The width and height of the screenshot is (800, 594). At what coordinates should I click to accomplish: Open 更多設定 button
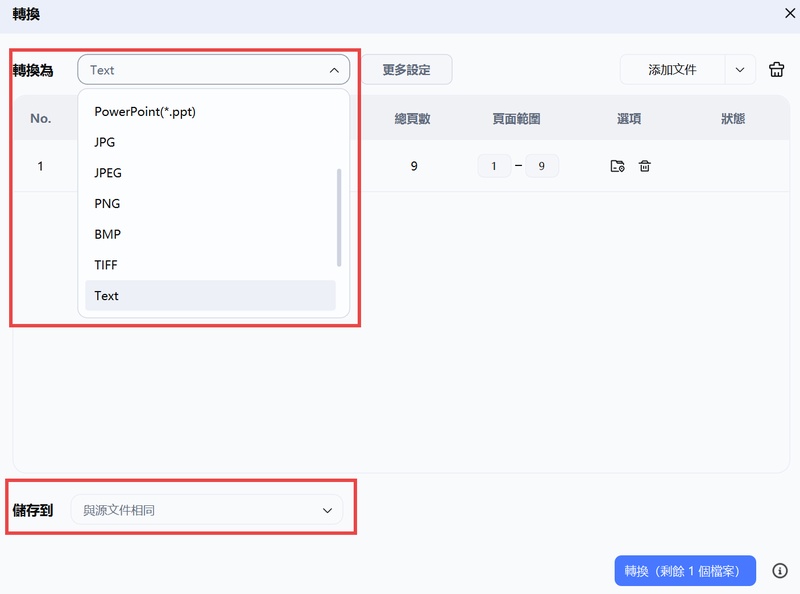click(407, 69)
